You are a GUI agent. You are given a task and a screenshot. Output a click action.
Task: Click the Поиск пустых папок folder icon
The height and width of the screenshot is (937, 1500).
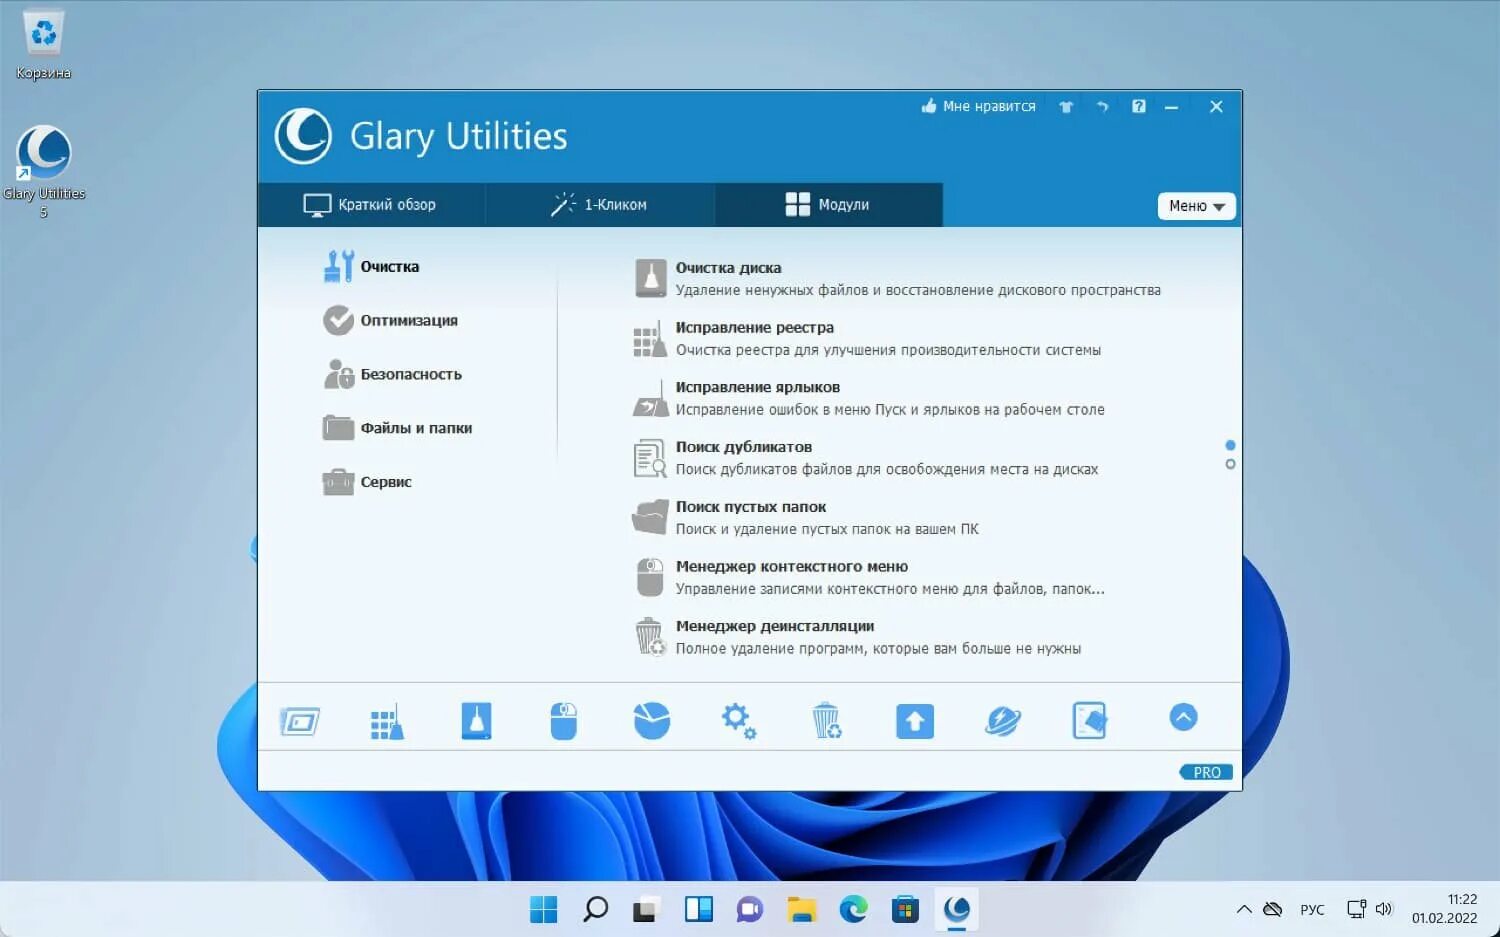650,518
